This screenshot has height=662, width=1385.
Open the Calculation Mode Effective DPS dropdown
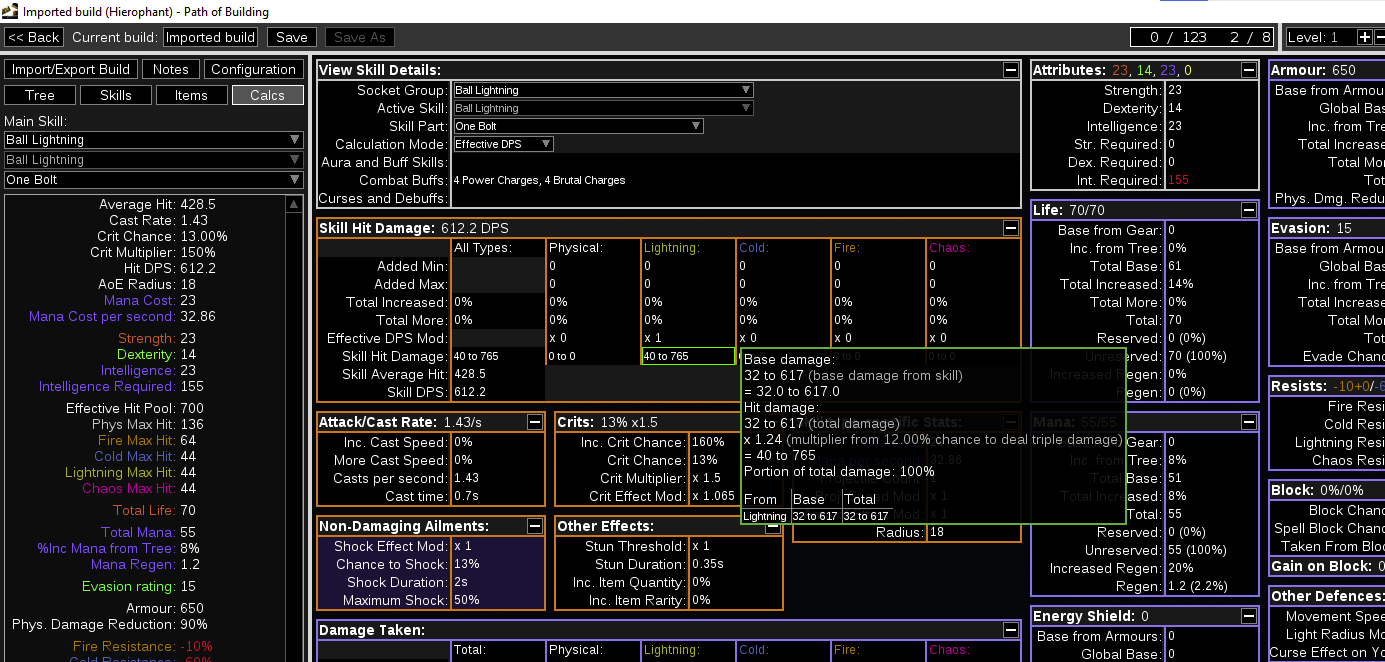503,144
